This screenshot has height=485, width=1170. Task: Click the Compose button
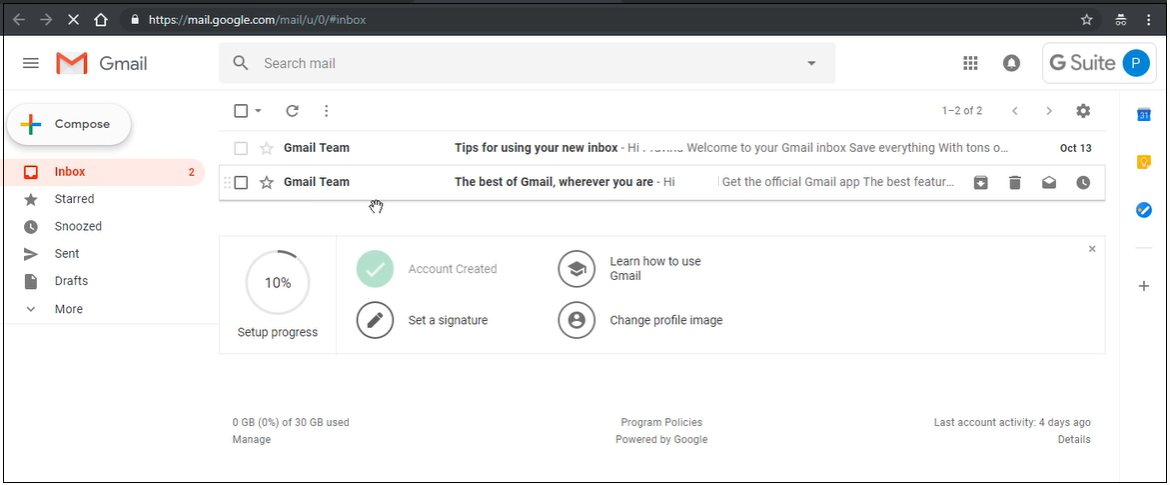click(x=69, y=124)
